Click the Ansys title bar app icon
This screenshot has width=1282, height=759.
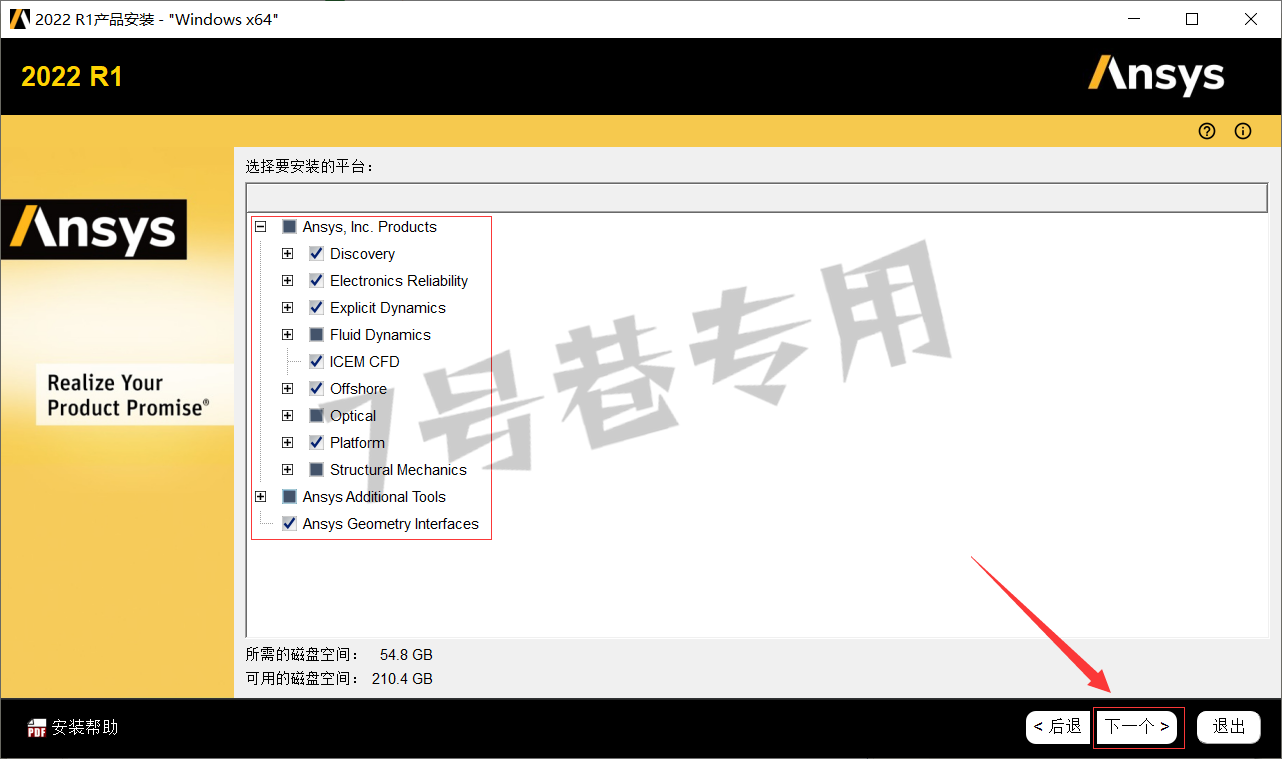(20, 19)
